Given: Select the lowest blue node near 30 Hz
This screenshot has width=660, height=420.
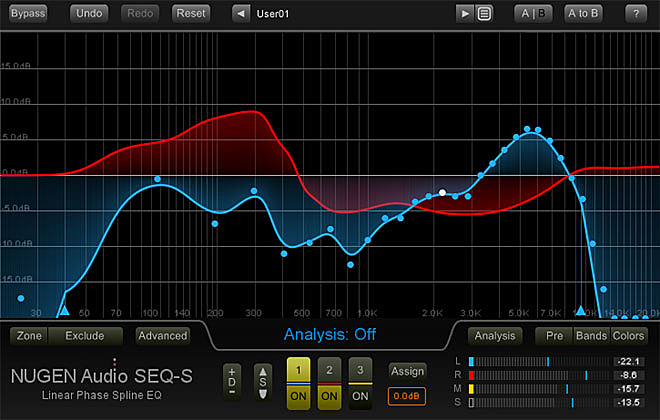Looking at the screenshot, I should point(21,298).
